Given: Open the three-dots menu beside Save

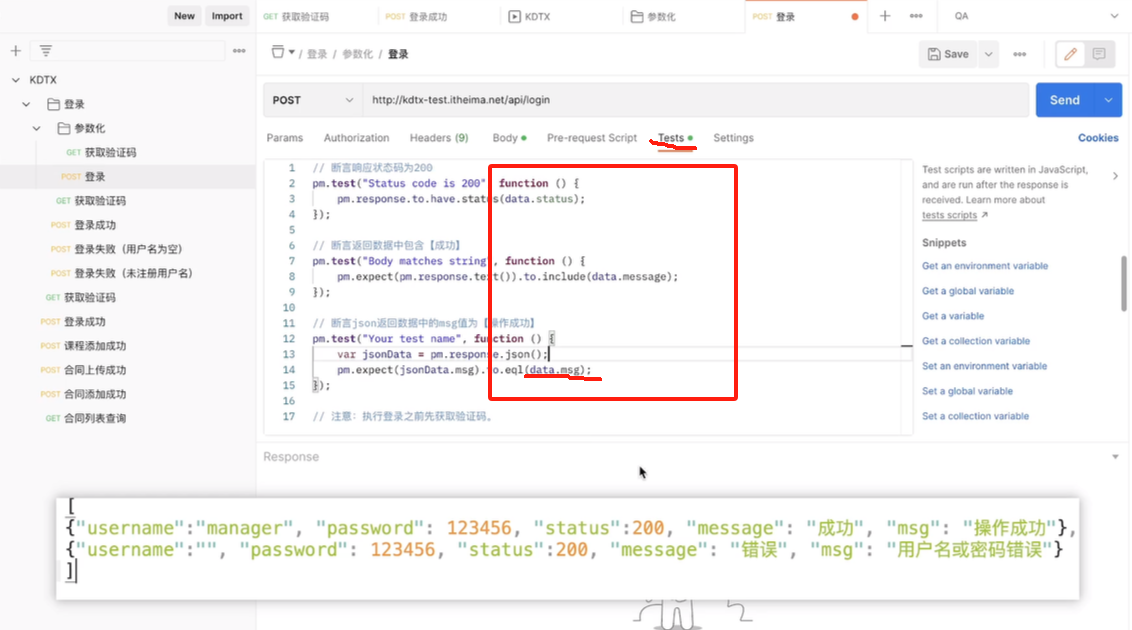Looking at the screenshot, I should (1019, 54).
